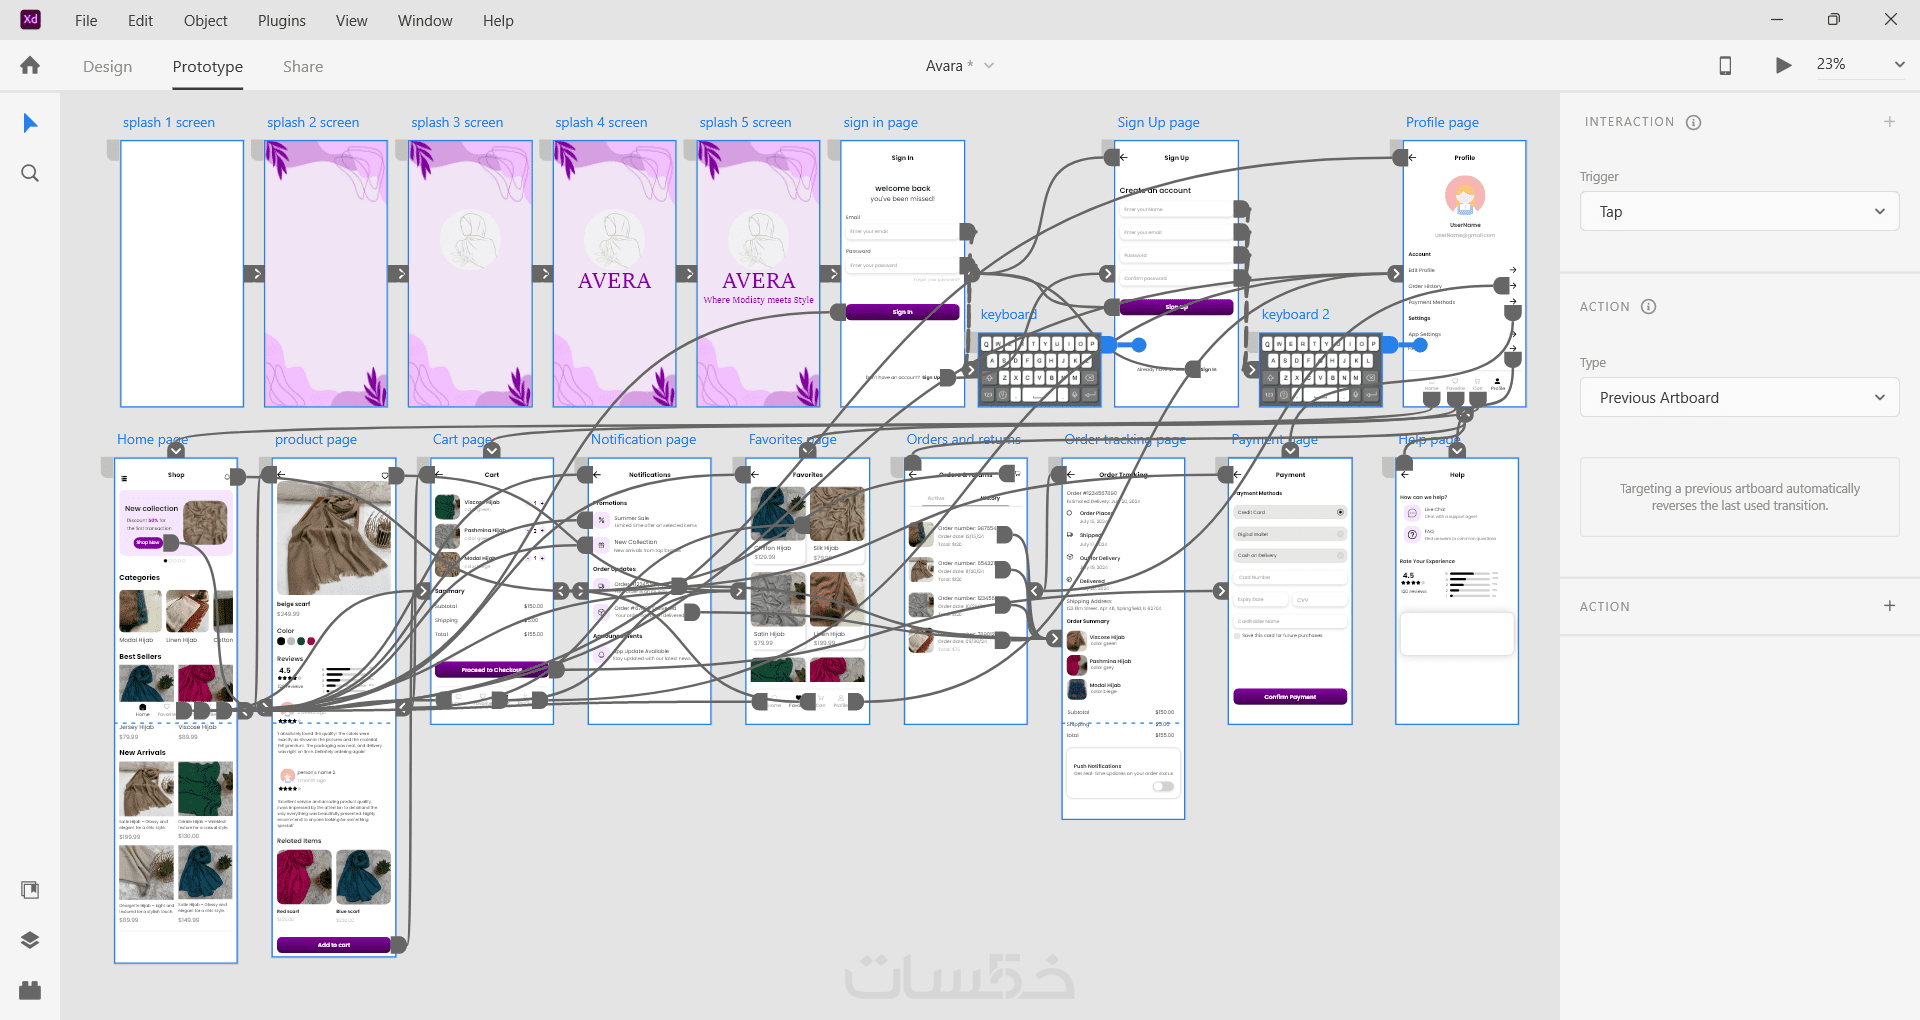This screenshot has width=1920, height=1020.
Task: Click the Confirm Payment button on artboard
Action: click(1290, 697)
